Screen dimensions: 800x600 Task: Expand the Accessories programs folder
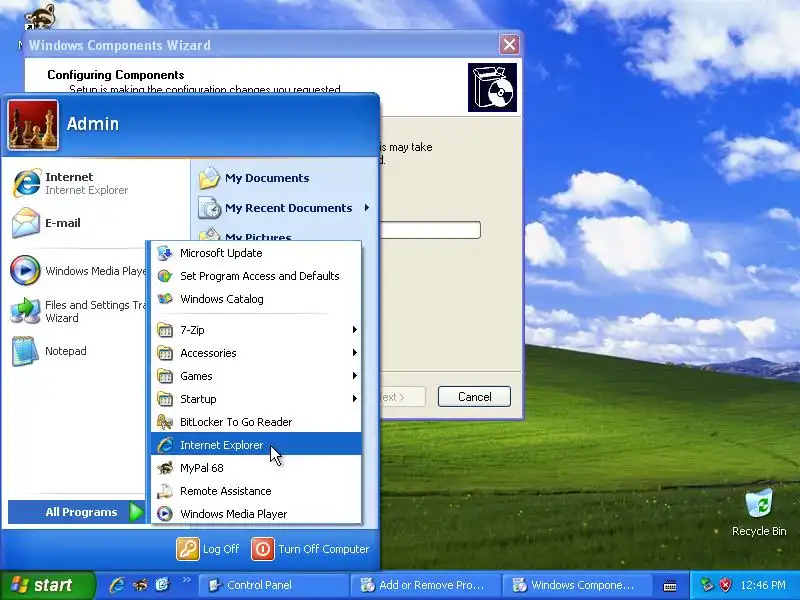tap(256, 353)
